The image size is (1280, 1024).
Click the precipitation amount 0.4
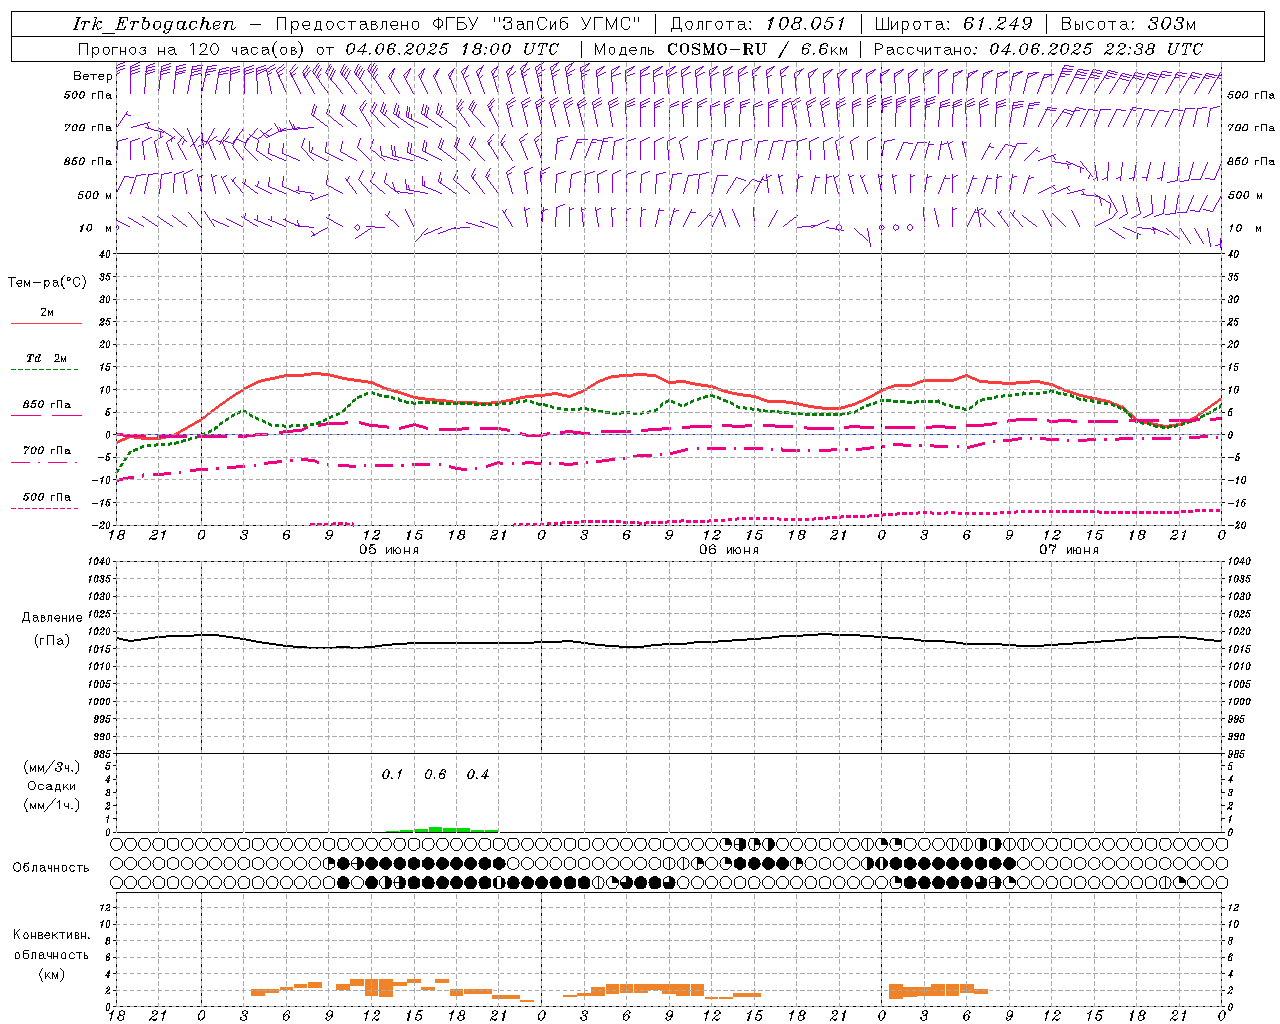tap(478, 774)
